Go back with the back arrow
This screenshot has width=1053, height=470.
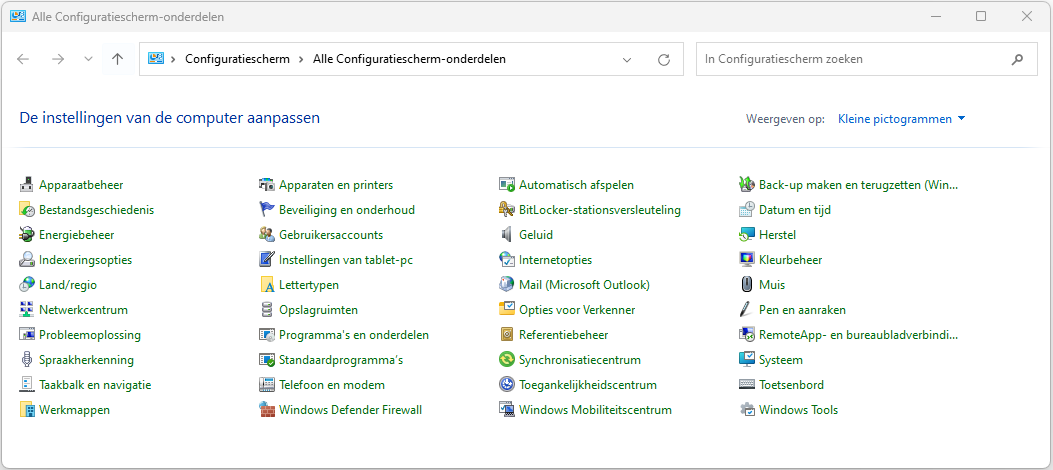click(x=24, y=59)
